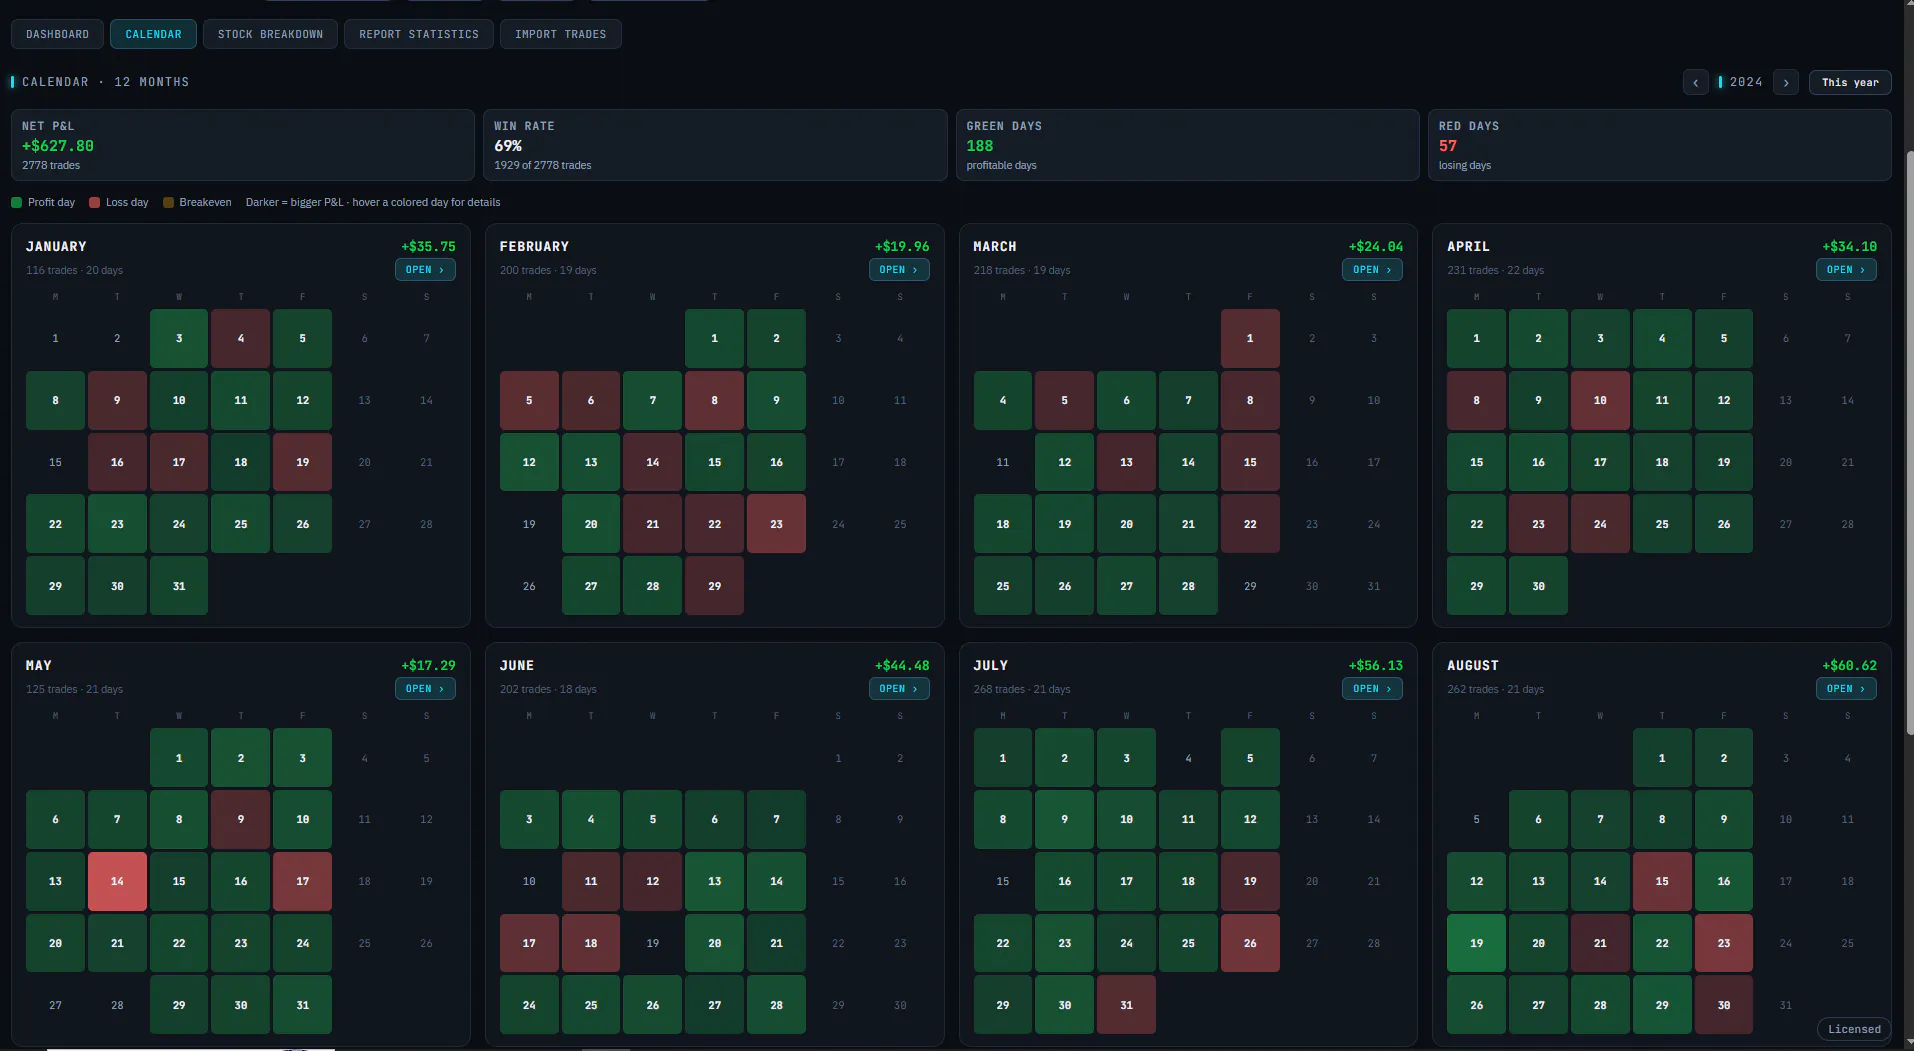Click the June 18 loss day cell
Image resolution: width=1914 pixels, height=1051 pixels.
[x=591, y=943]
